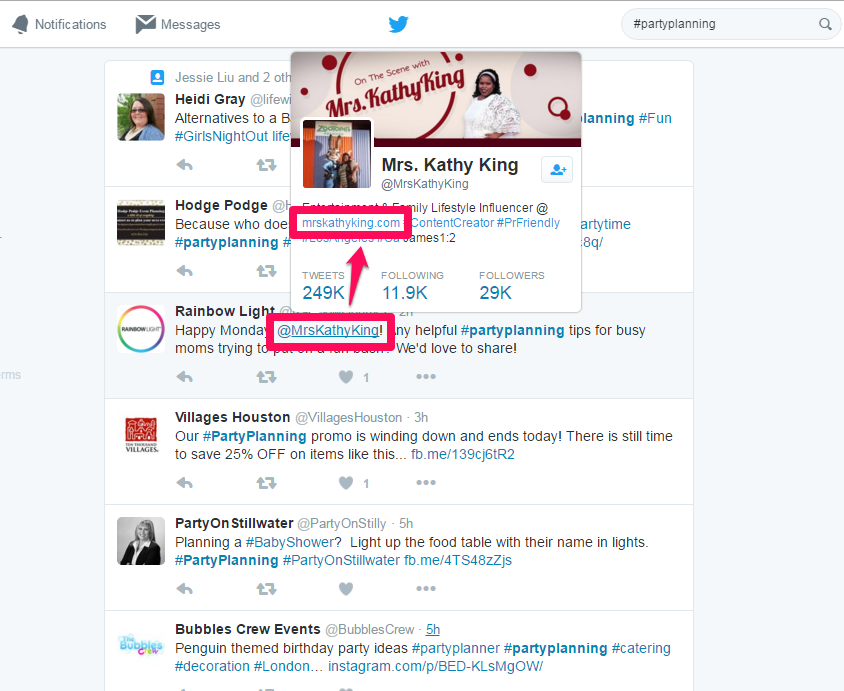Open the Messages menu
This screenshot has height=691, width=844.
click(177, 24)
